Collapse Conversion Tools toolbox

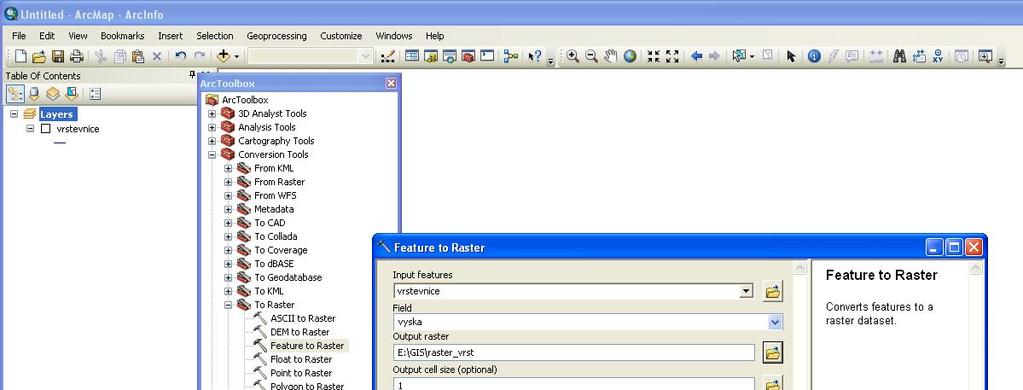click(x=212, y=155)
